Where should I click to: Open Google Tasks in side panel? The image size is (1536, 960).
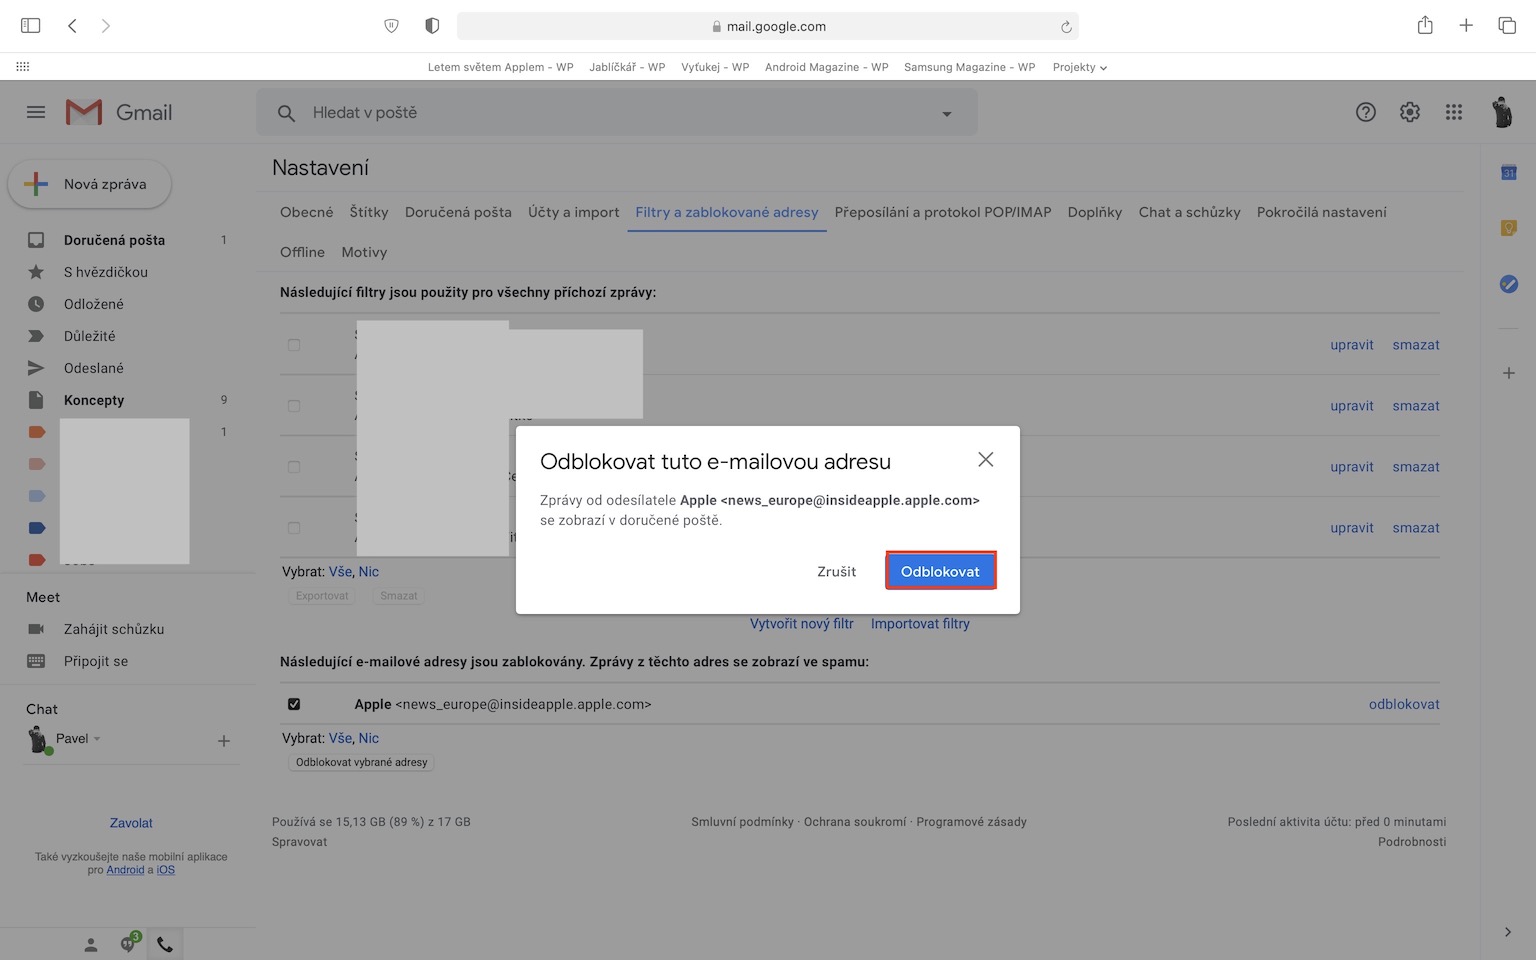click(x=1509, y=285)
